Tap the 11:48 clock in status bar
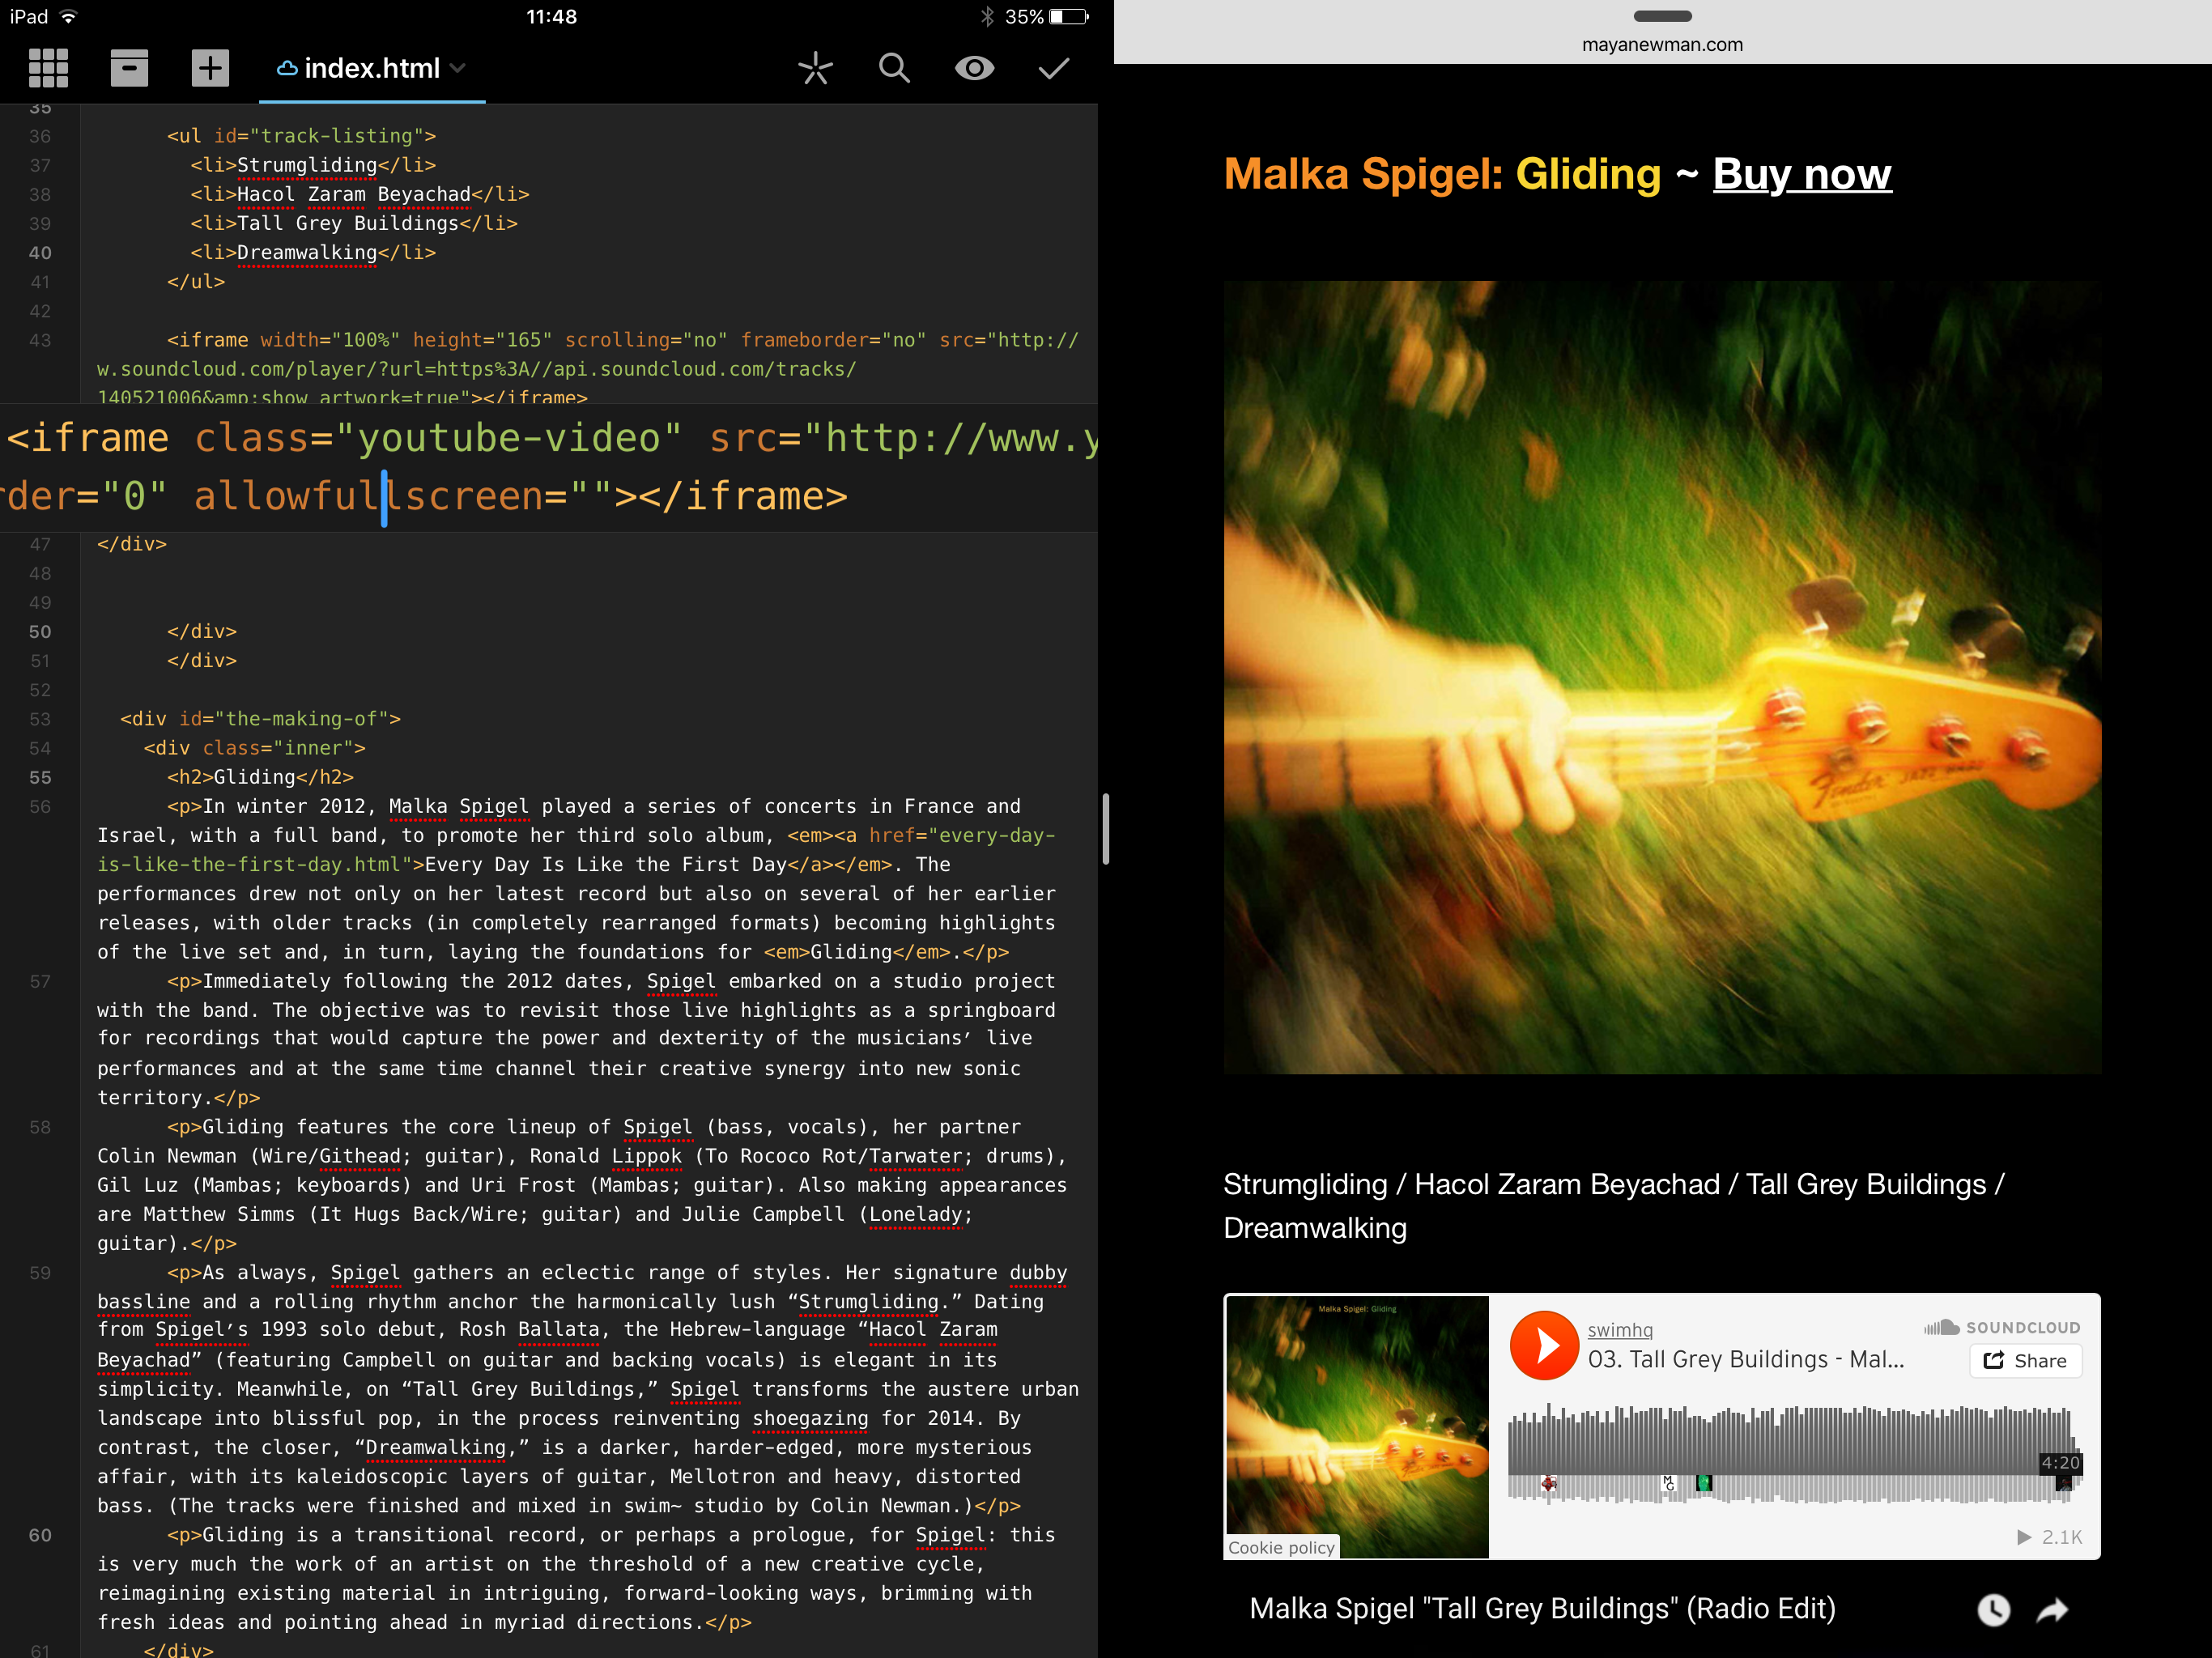 click(x=551, y=16)
